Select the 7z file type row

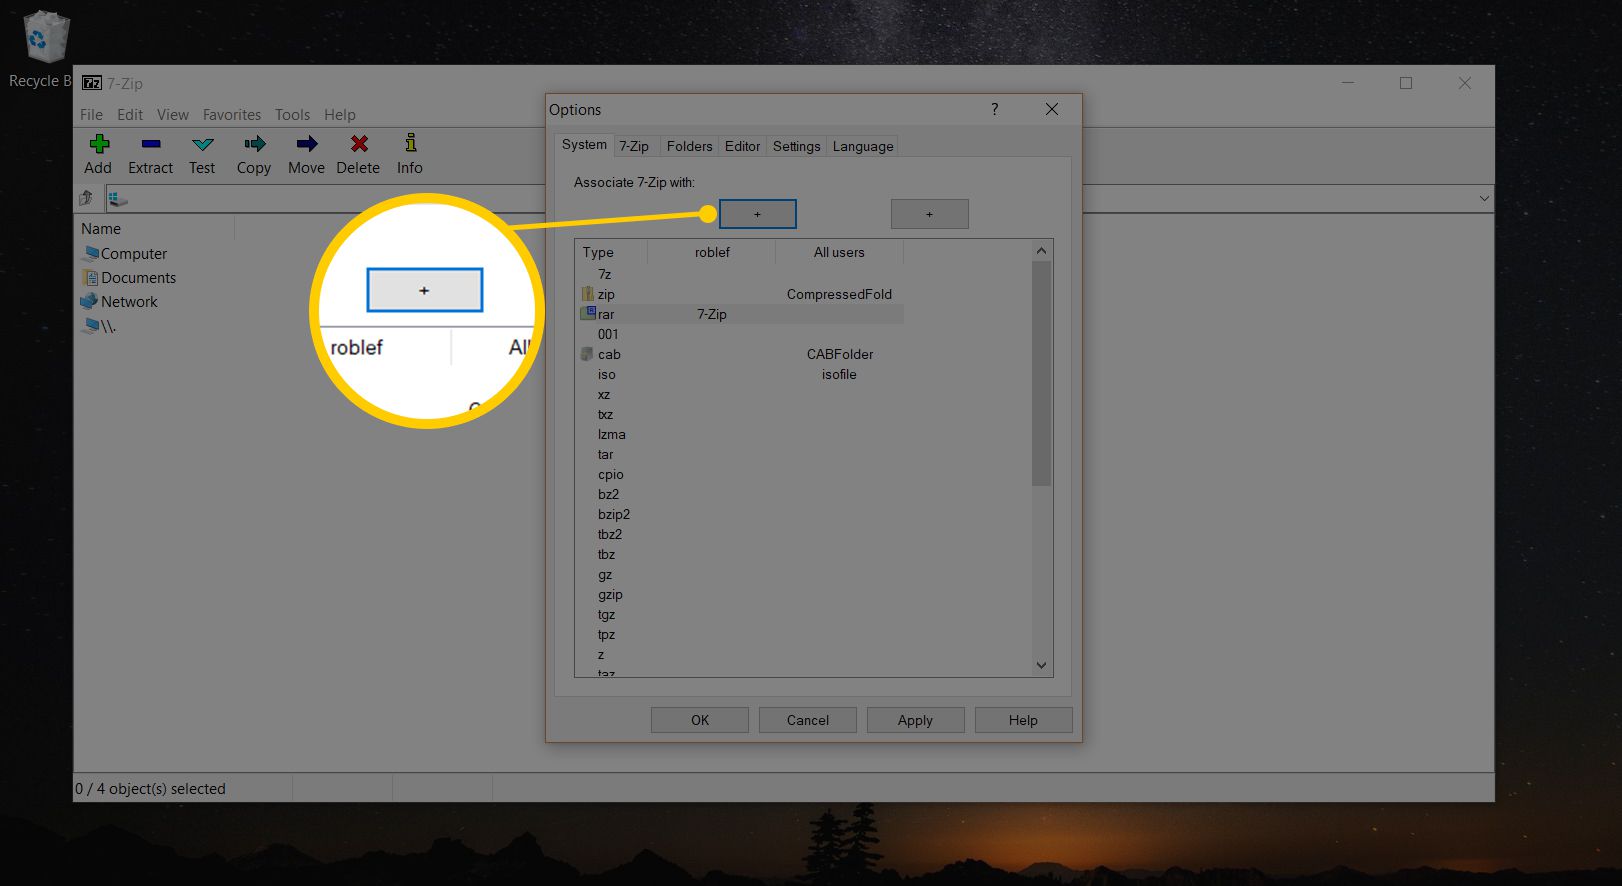(740, 274)
